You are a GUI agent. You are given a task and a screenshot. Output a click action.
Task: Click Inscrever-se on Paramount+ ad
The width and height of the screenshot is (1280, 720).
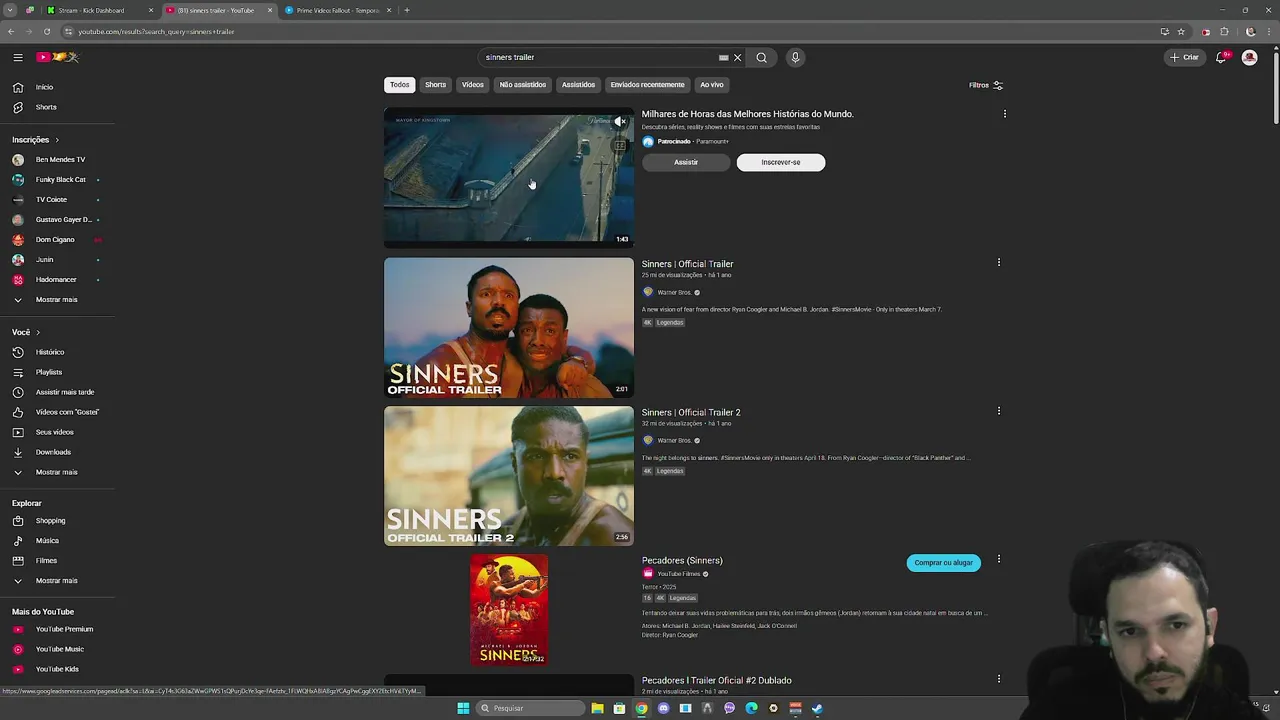pos(781,162)
